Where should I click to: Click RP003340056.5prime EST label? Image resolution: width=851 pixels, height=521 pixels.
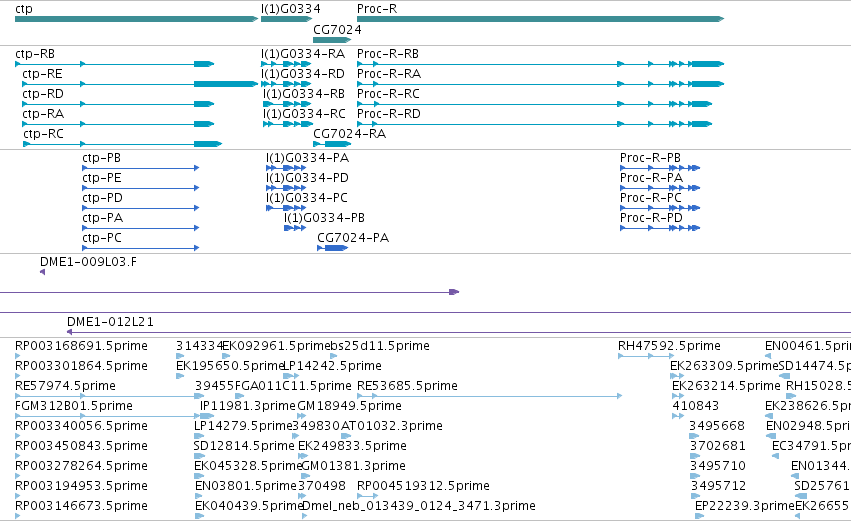(81, 427)
